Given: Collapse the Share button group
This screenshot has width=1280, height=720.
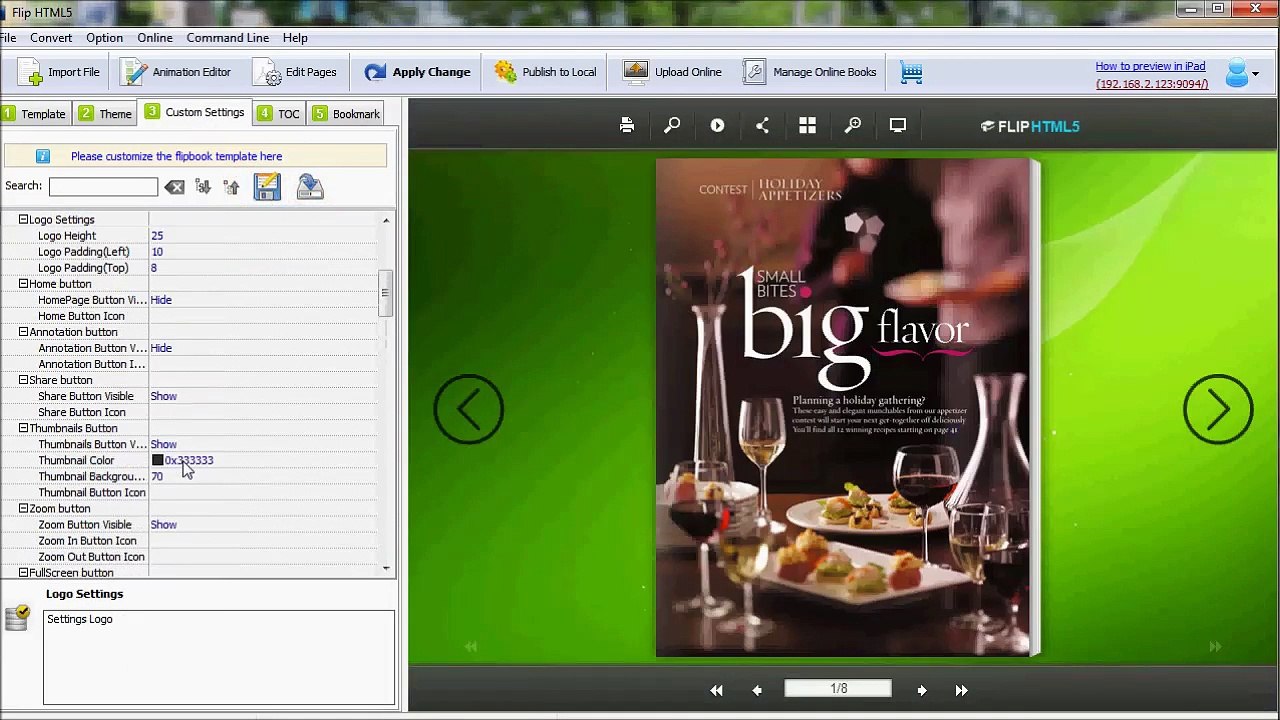Looking at the screenshot, I should click(x=23, y=380).
